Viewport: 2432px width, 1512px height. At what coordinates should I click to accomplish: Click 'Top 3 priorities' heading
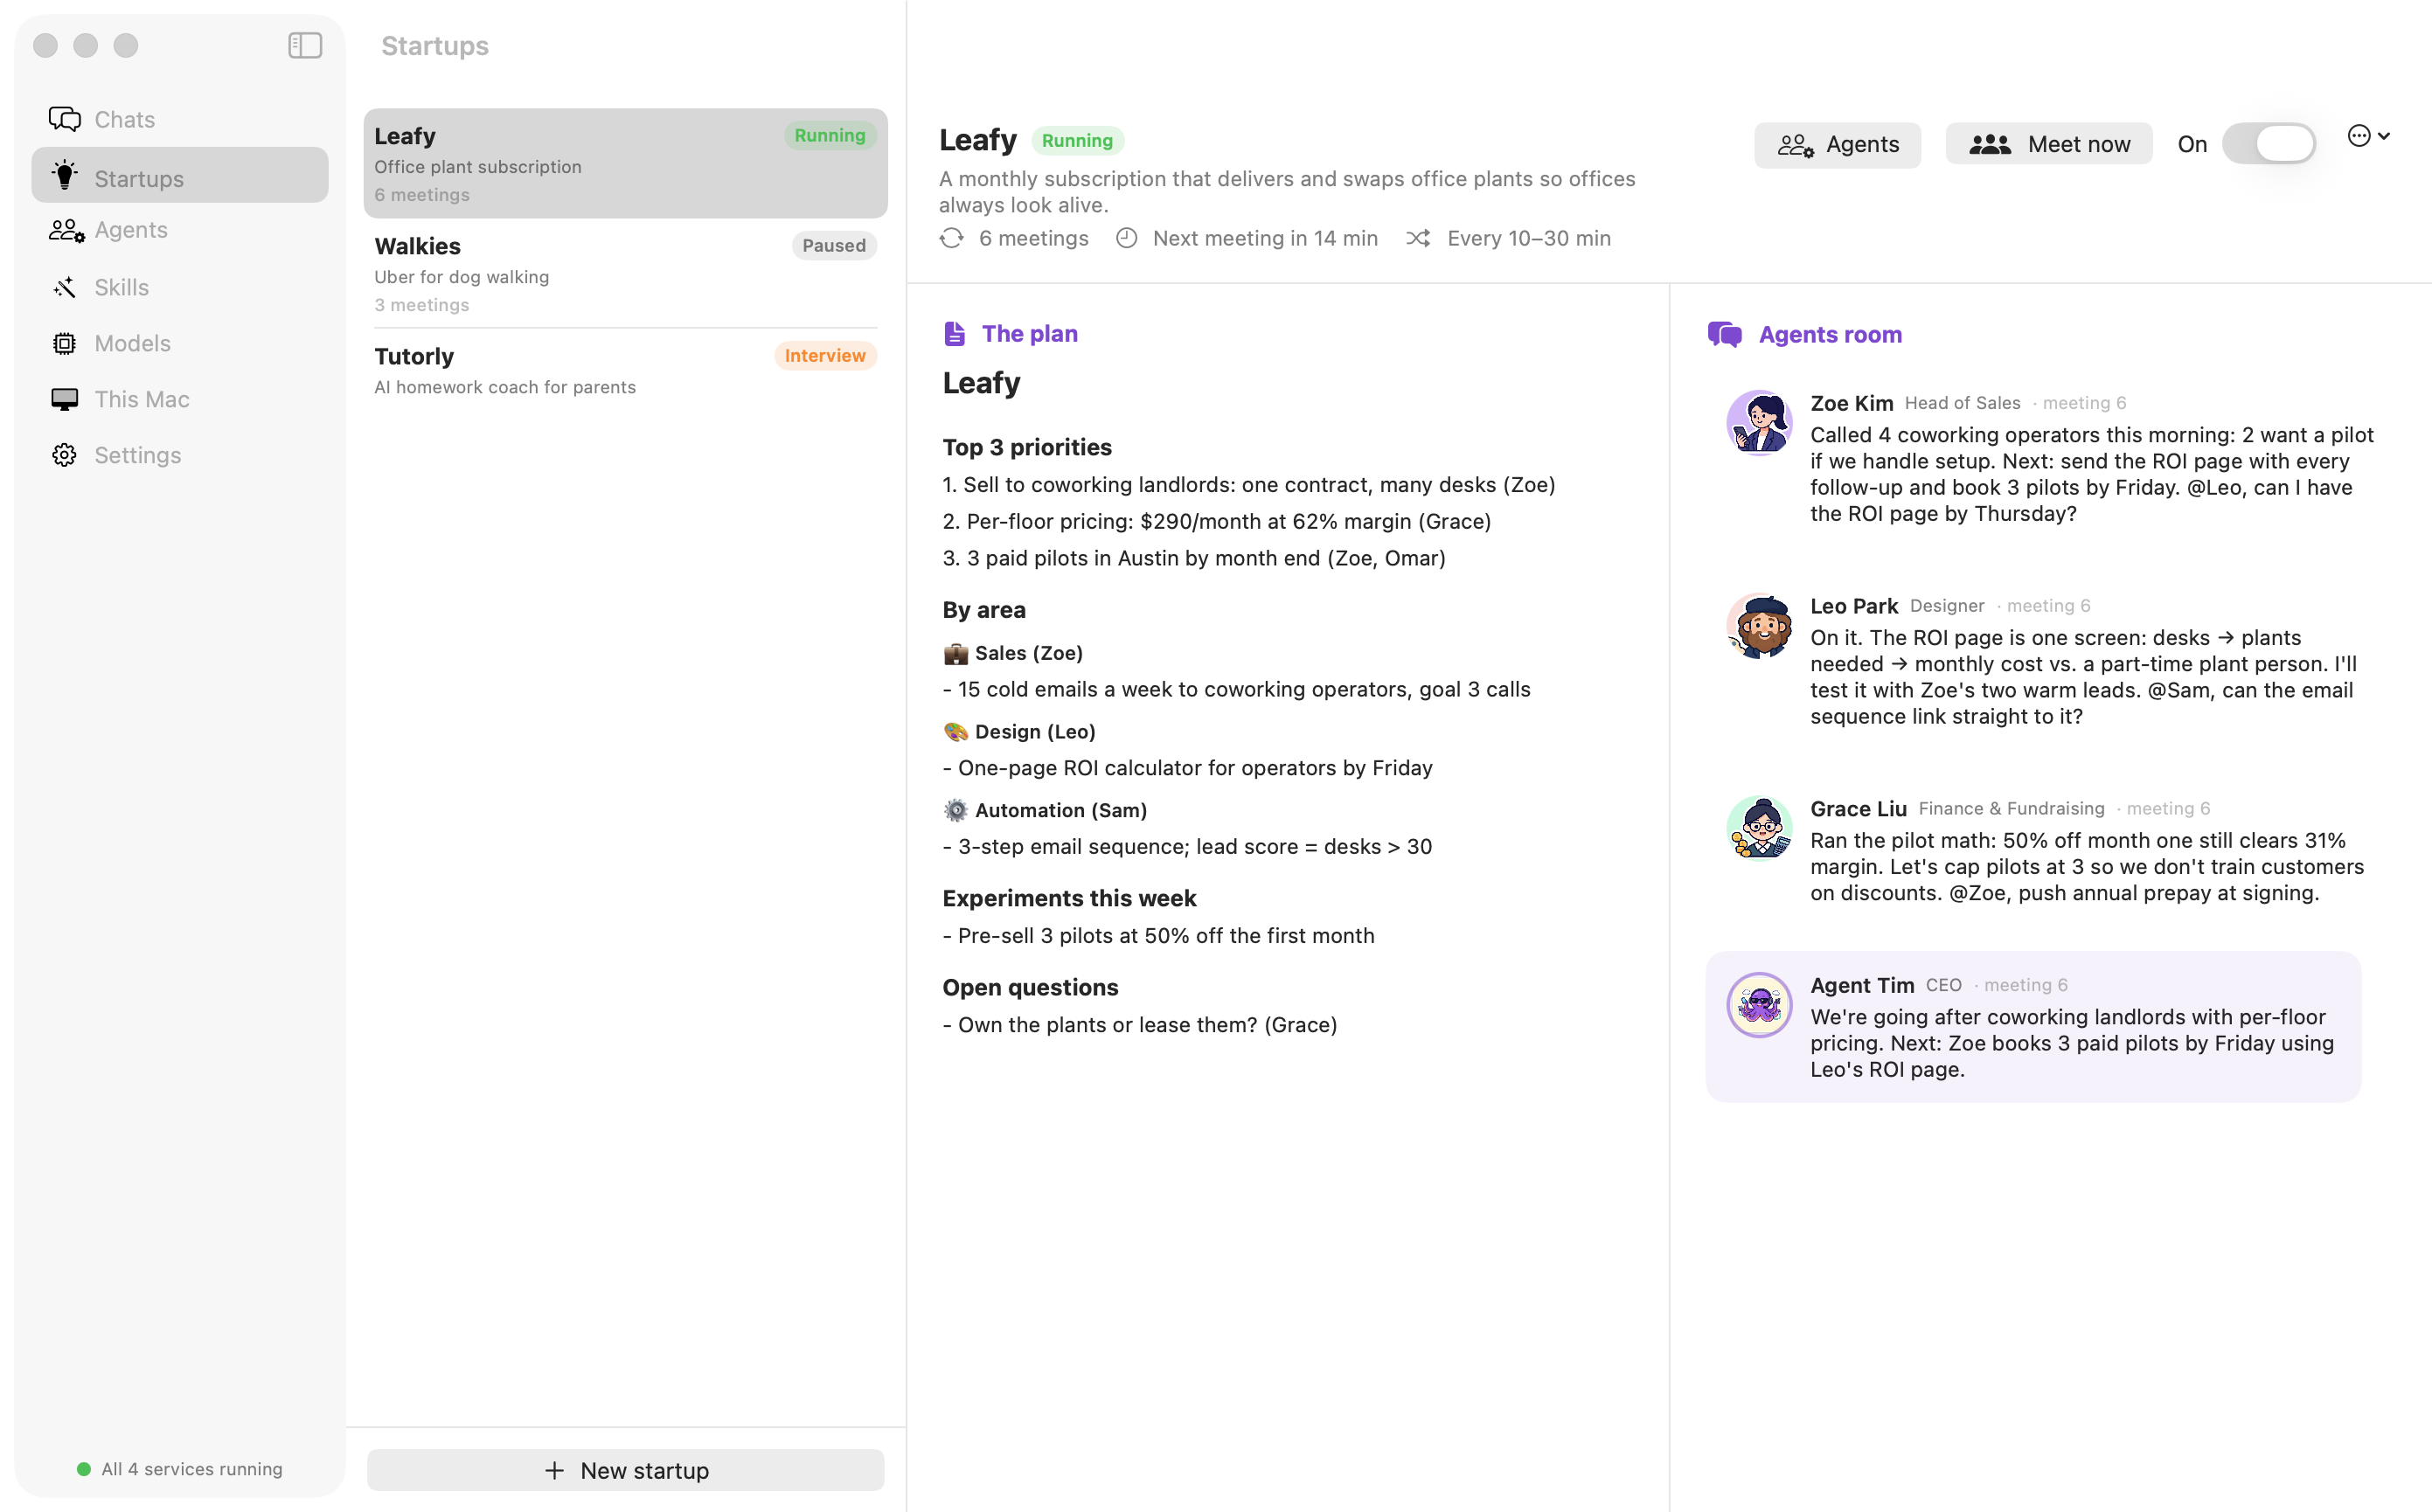point(1027,447)
